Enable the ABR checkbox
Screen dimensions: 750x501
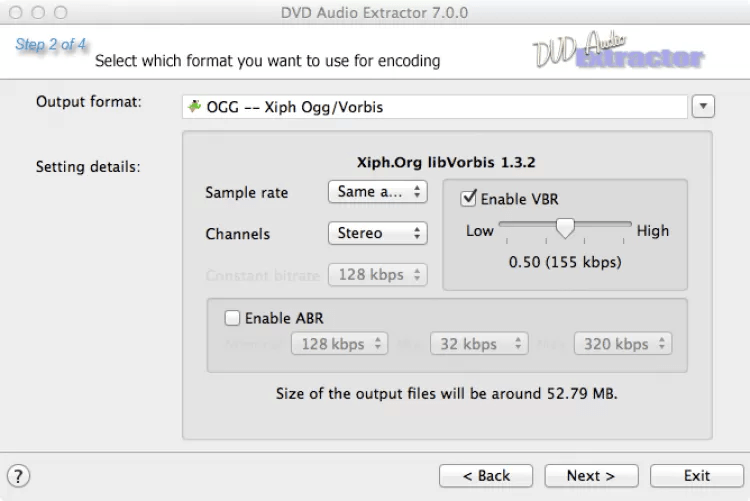coord(232,319)
